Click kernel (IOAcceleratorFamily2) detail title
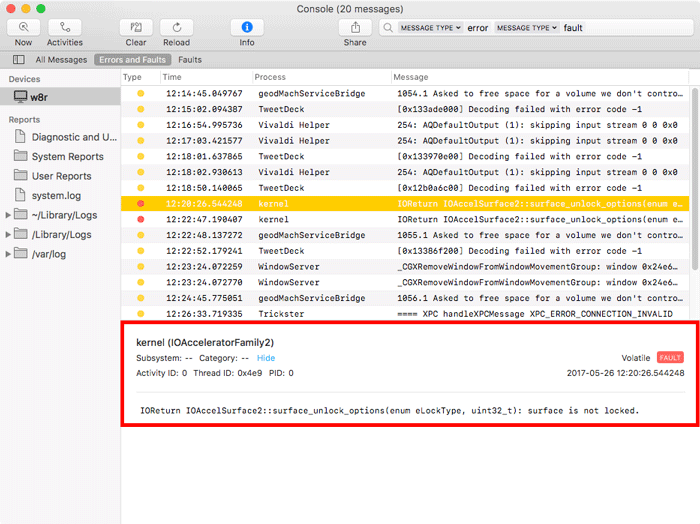 tap(205, 342)
